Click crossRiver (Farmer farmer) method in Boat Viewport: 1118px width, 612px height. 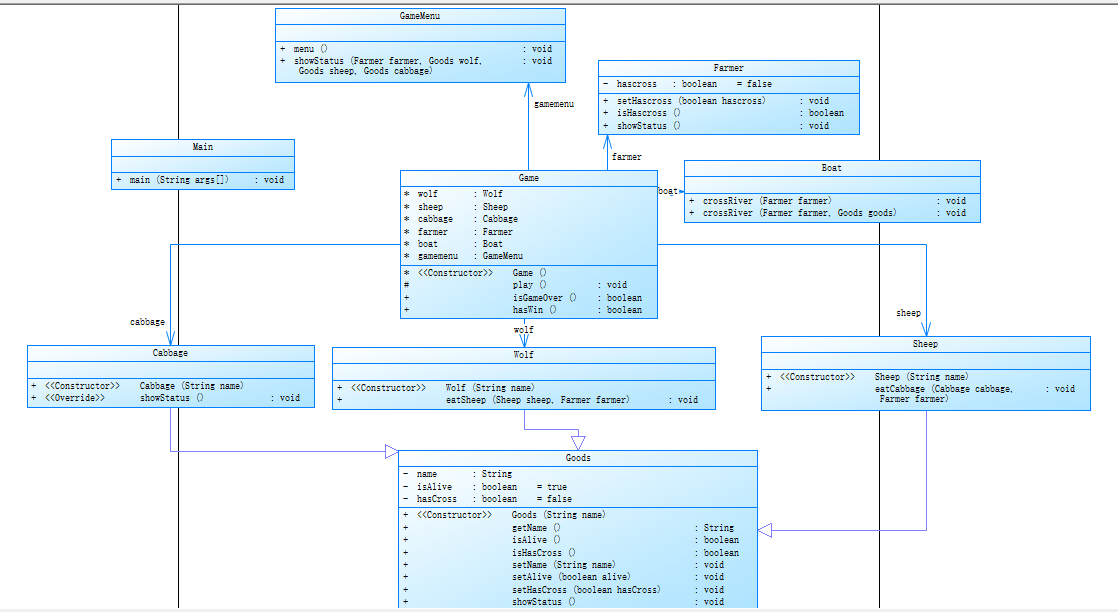827,200
